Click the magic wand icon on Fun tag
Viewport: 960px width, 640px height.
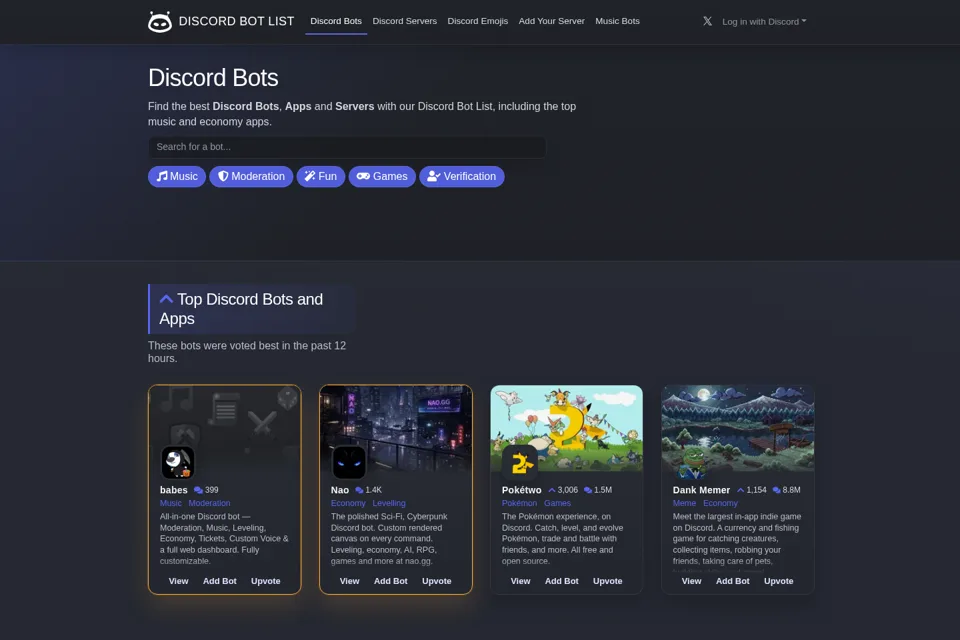(310, 176)
